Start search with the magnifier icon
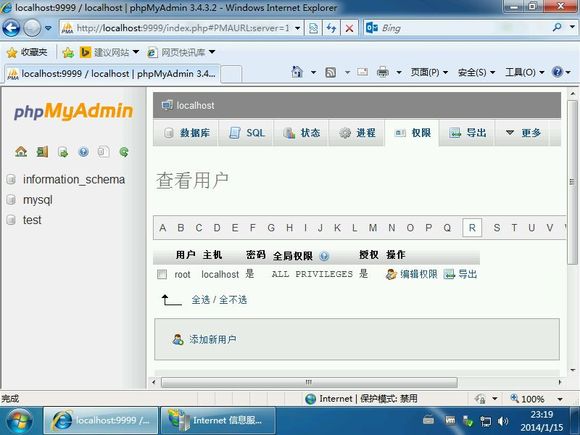580x435 pixels. [x=557, y=27]
